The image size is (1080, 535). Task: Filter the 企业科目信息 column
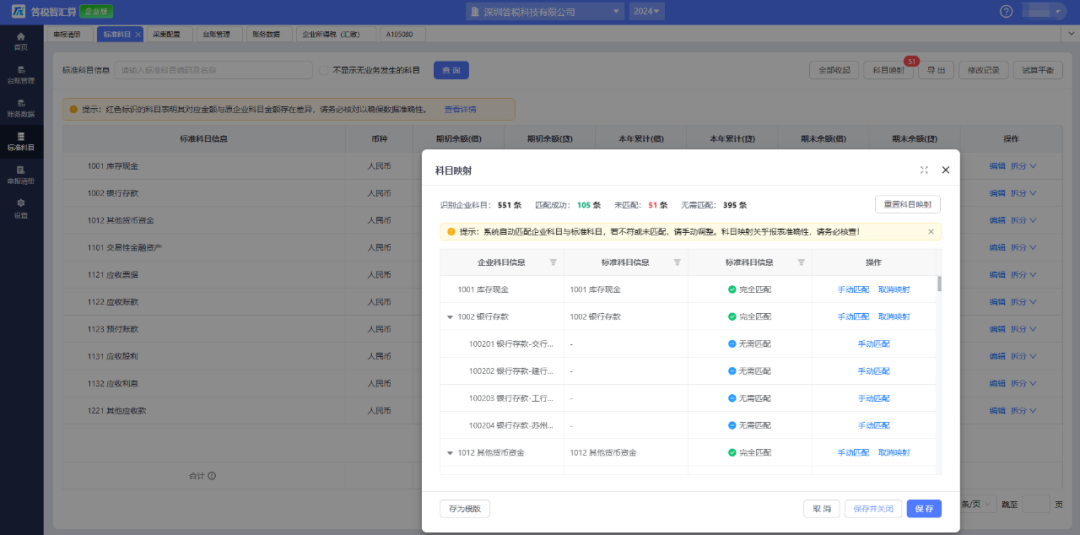(552, 262)
